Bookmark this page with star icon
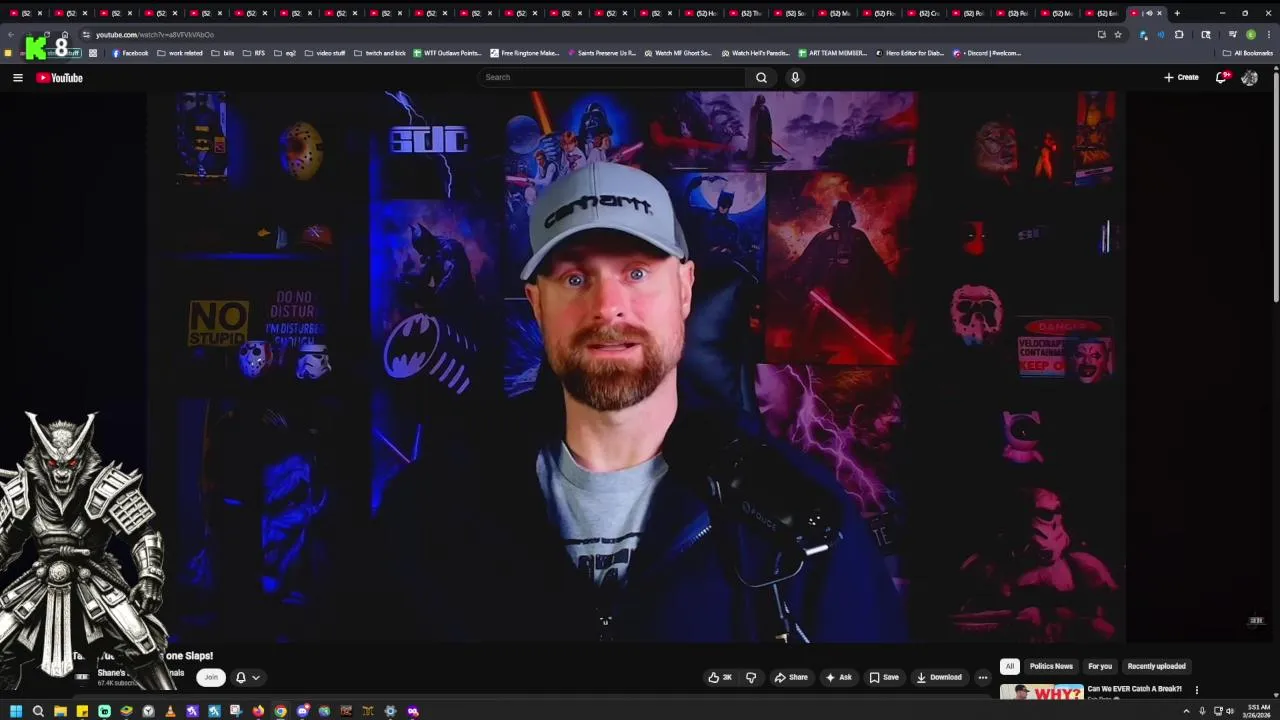 click(1118, 34)
